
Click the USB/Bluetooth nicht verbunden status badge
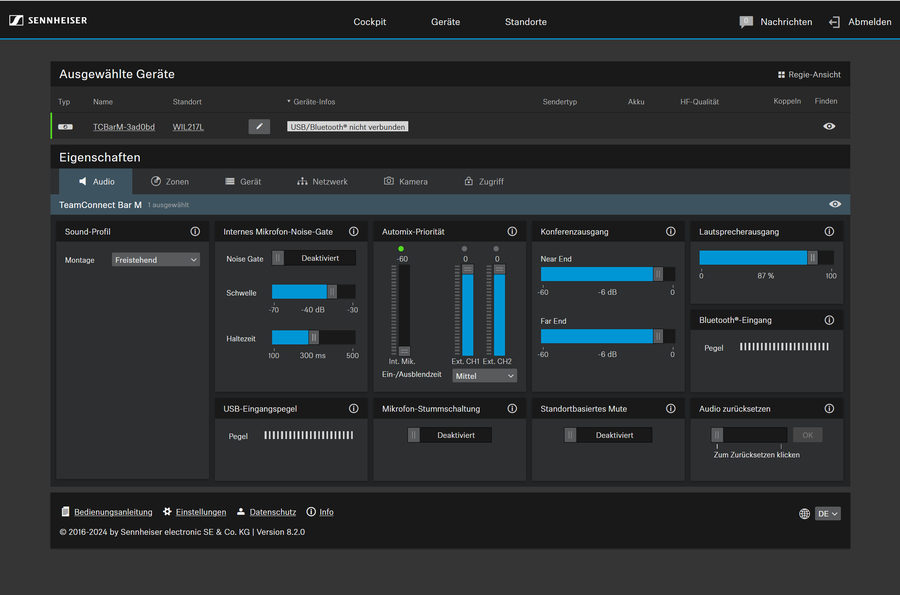tap(348, 127)
